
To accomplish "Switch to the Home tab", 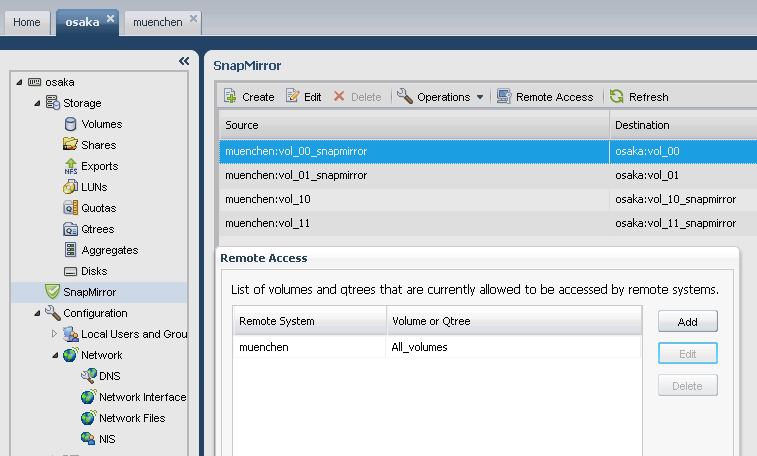I will pos(27,21).
